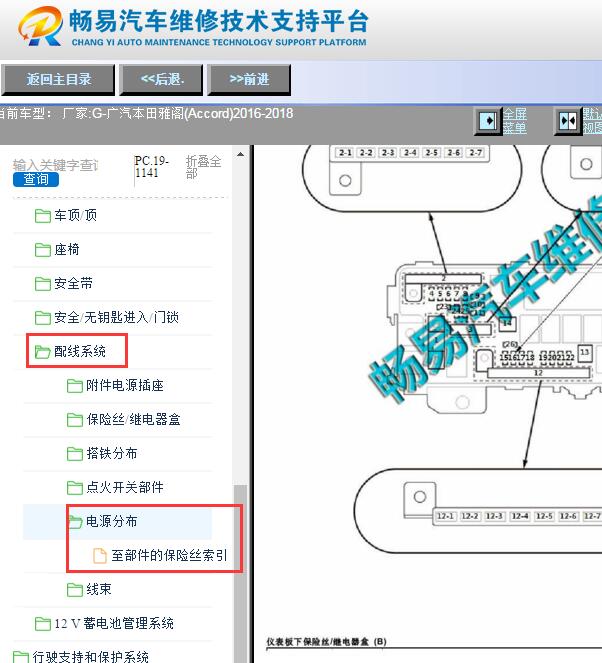Click connector pin 2-1 in diagram
The image size is (602, 663).
coord(345,153)
